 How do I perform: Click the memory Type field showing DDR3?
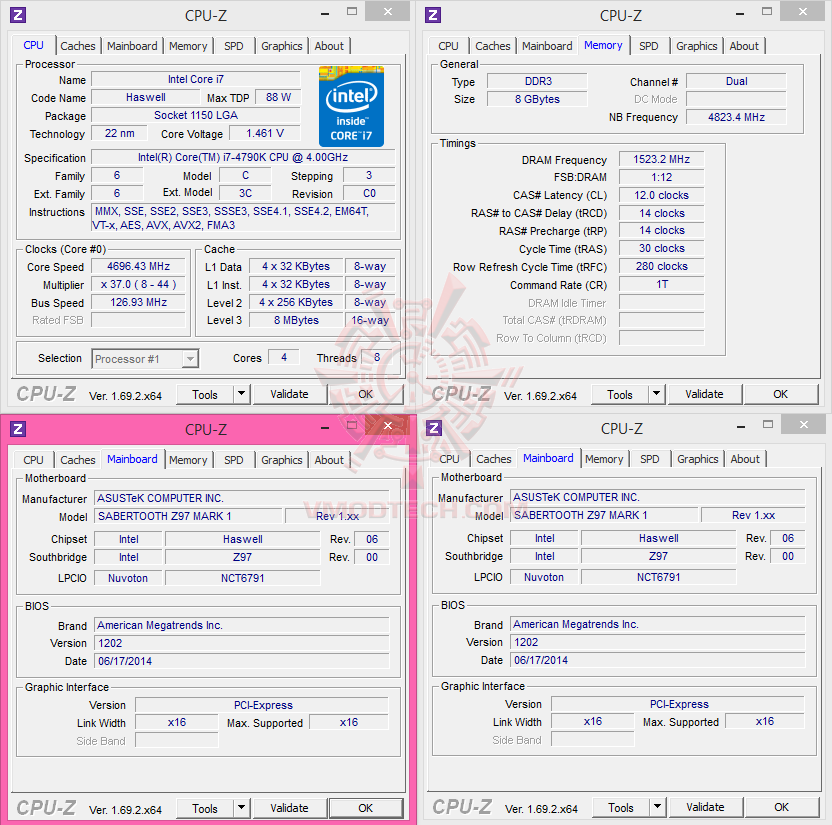click(538, 81)
